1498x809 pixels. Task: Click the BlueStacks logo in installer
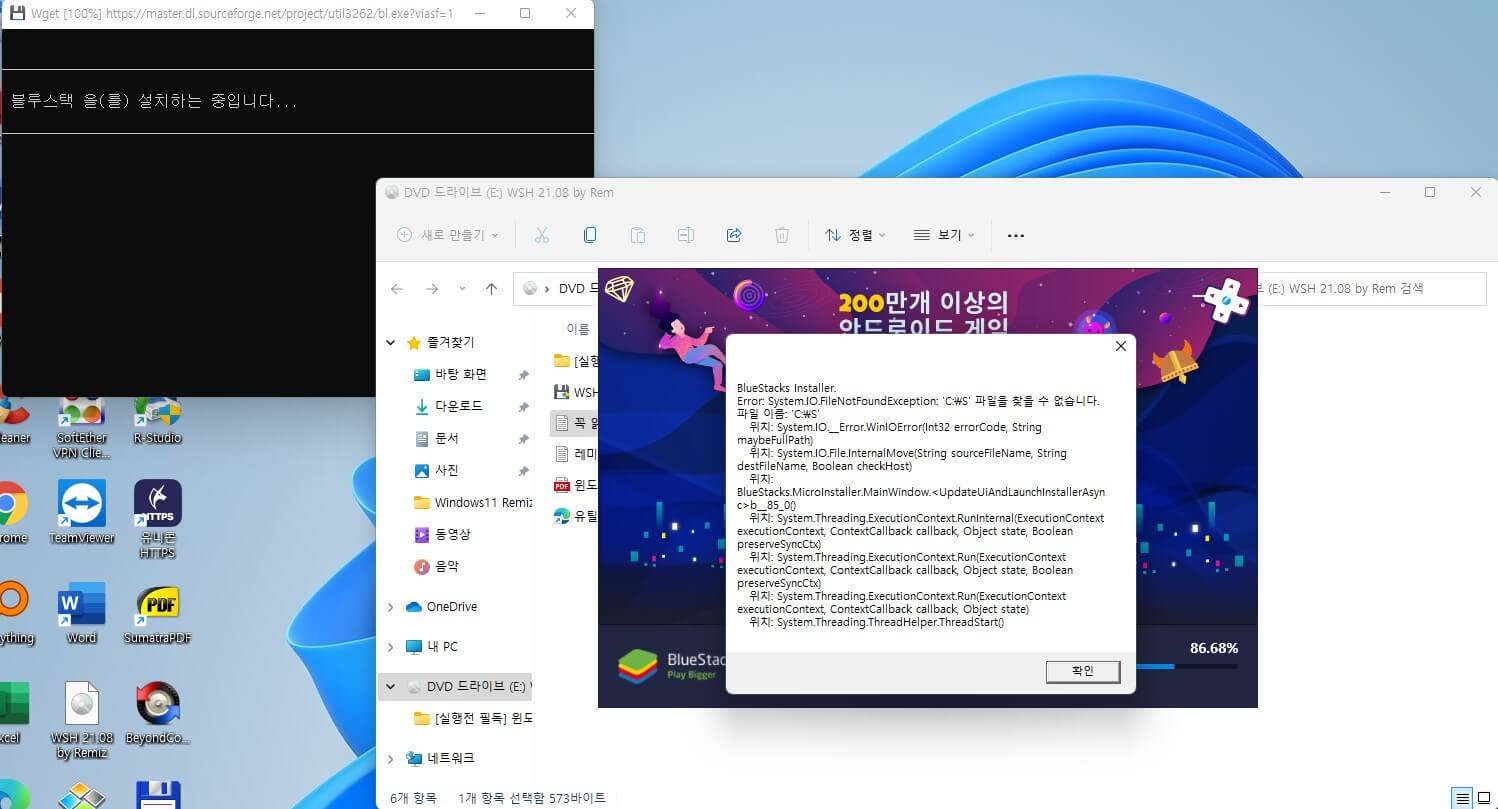click(x=638, y=666)
